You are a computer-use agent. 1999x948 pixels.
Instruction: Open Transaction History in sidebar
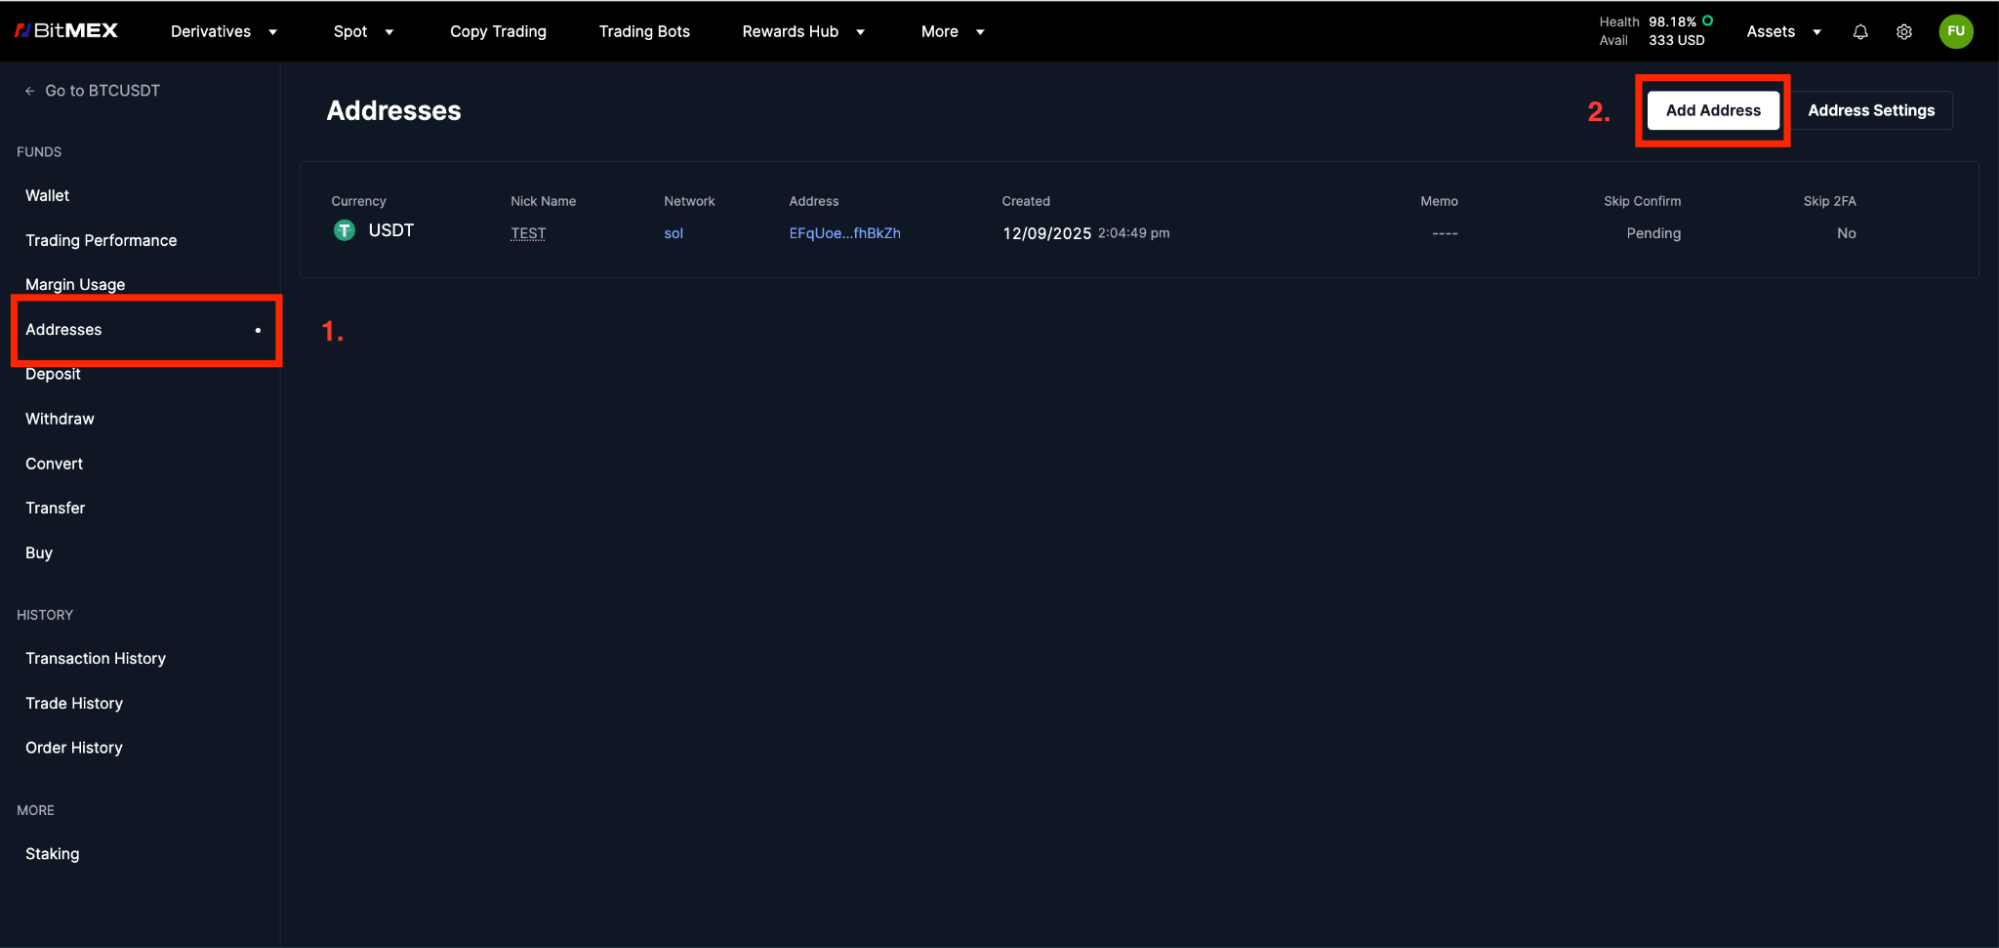coord(96,658)
